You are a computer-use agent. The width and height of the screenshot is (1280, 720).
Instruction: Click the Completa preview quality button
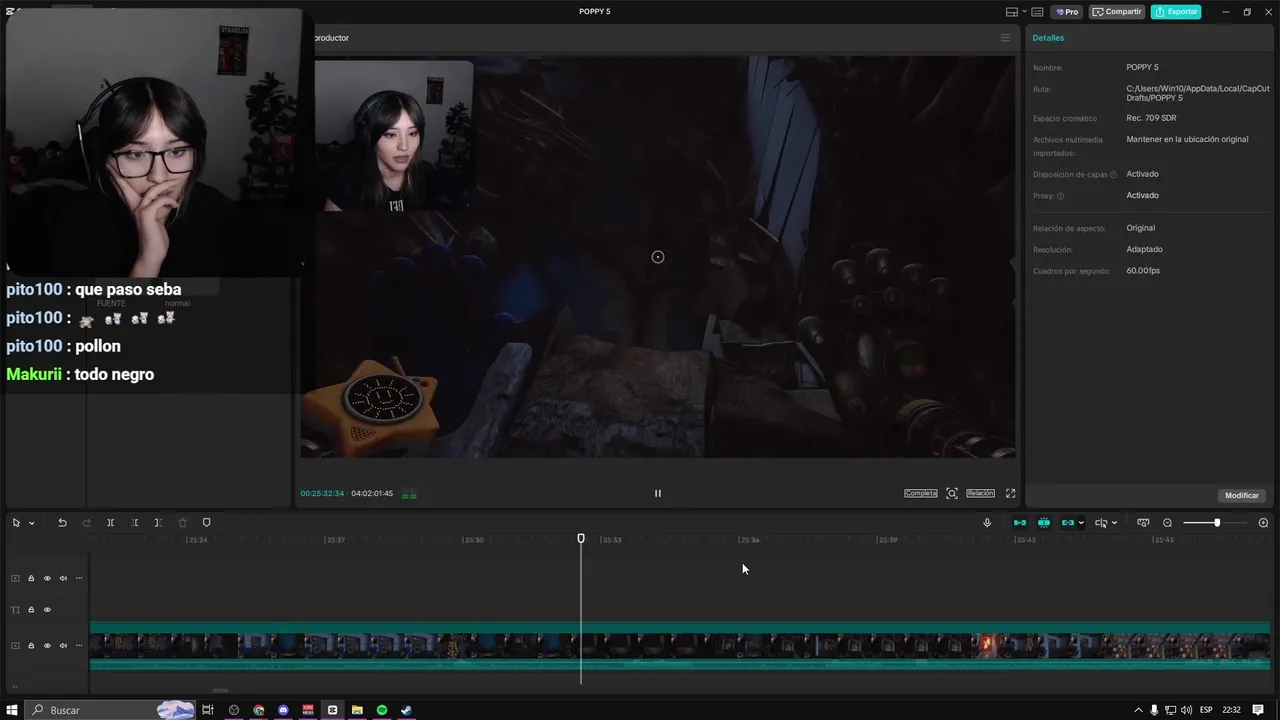click(921, 493)
